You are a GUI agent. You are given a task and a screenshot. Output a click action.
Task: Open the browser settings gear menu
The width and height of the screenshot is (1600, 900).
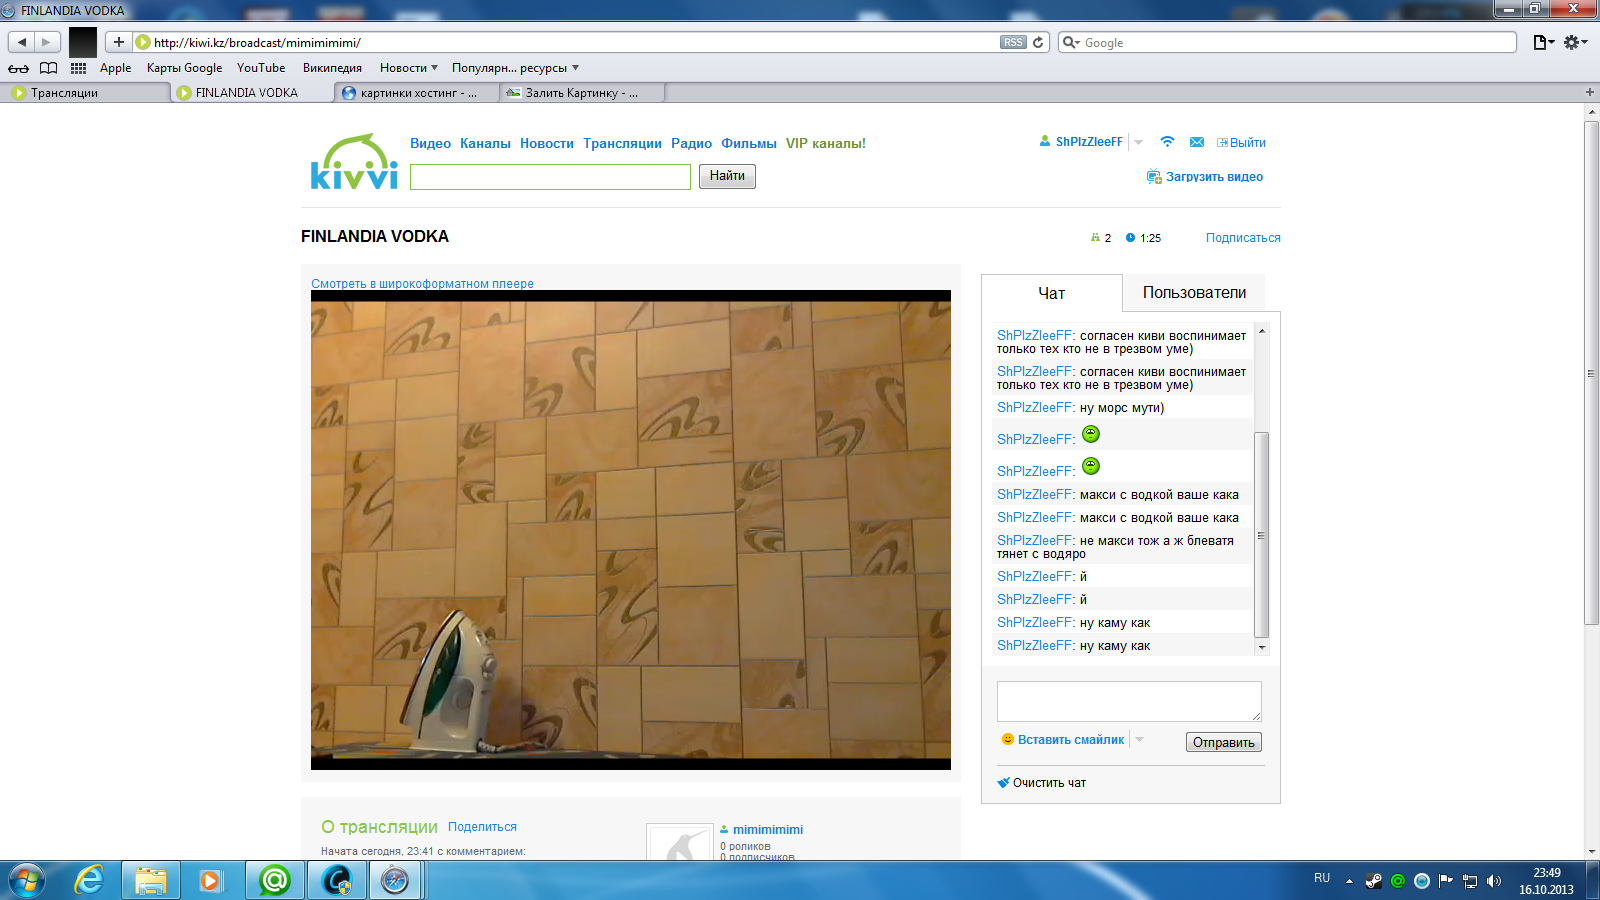pyautogui.click(x=1575, y=42)
